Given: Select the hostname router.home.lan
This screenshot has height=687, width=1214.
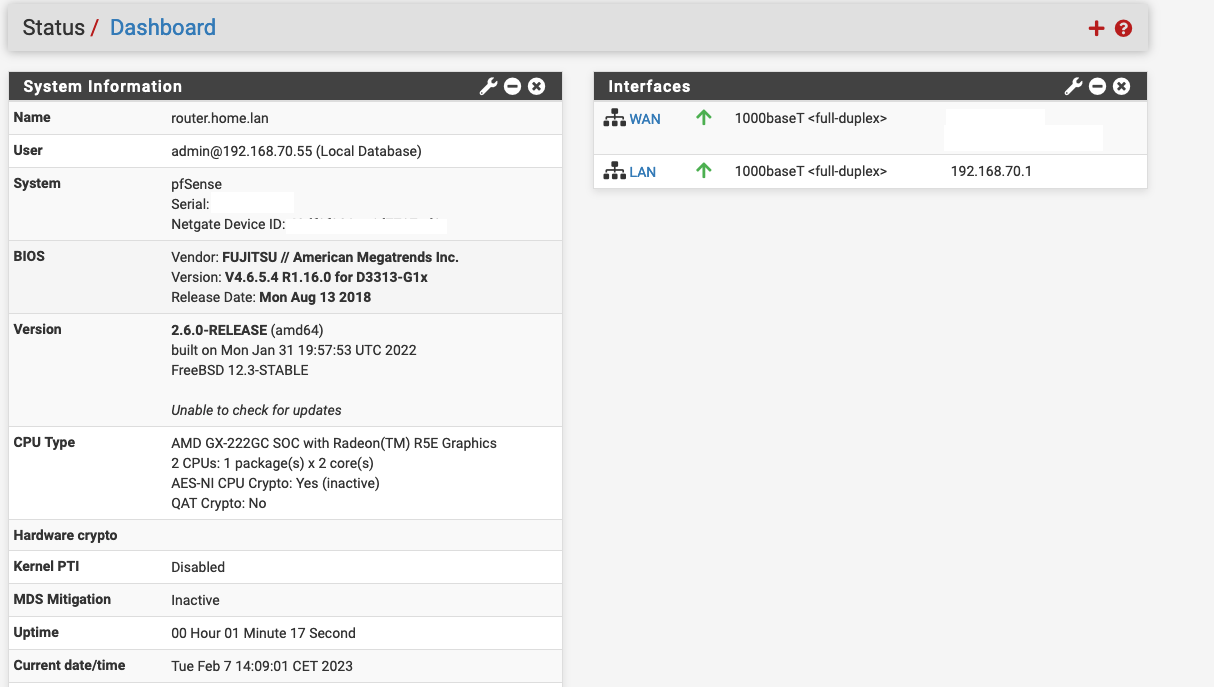Looking at the screenshot, I should click(x=220, y=118).
